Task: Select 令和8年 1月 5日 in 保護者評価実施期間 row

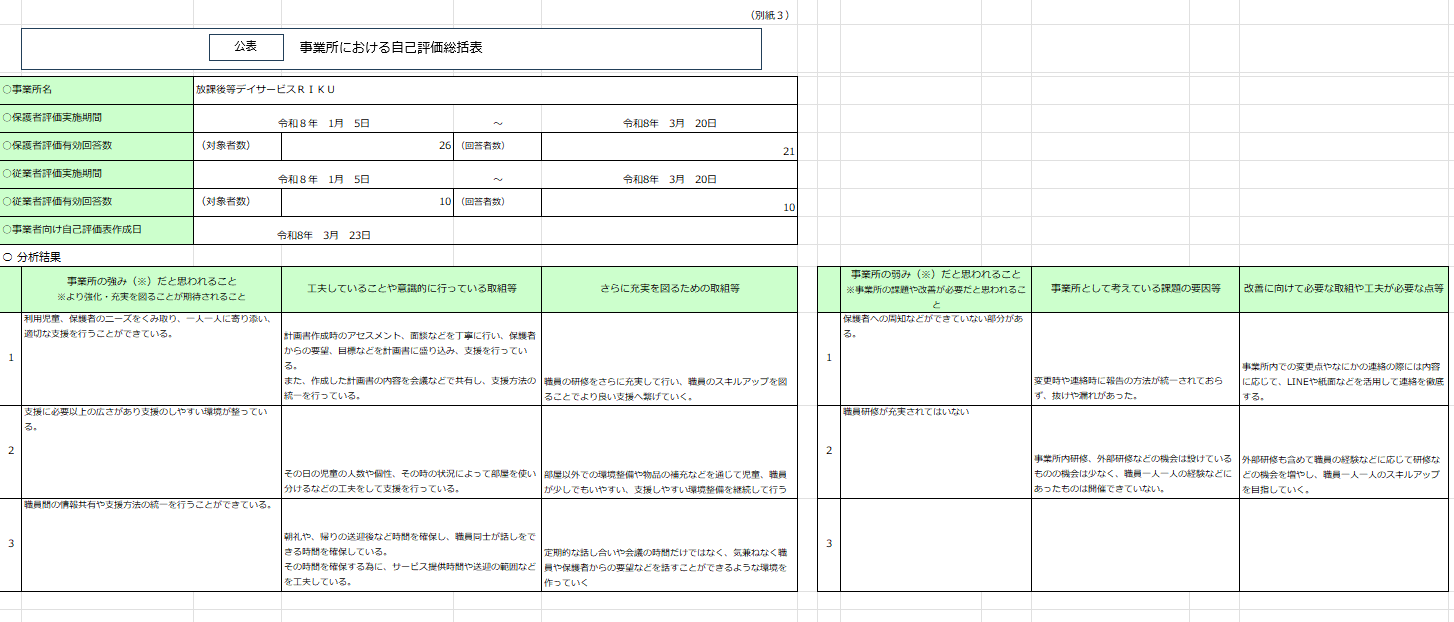Action: coord(324,123)
